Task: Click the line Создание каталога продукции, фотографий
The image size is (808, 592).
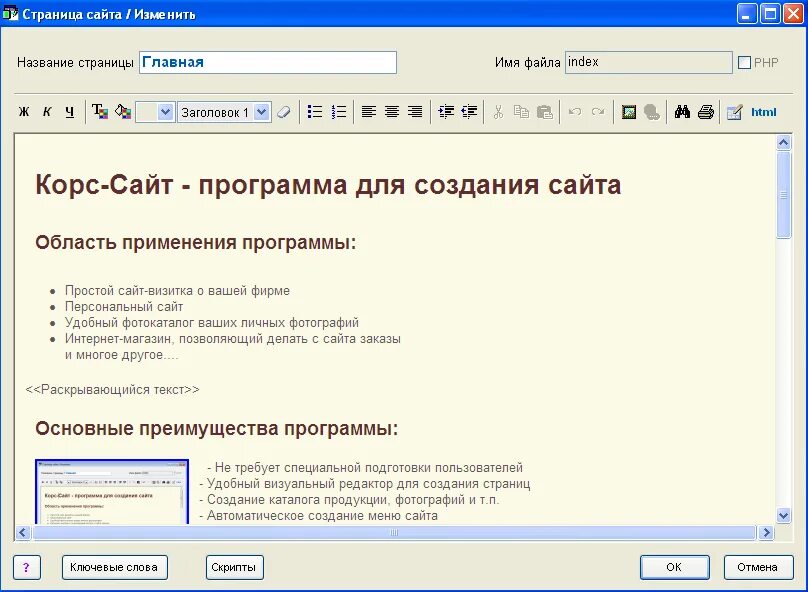Action: tap(349, 499)
